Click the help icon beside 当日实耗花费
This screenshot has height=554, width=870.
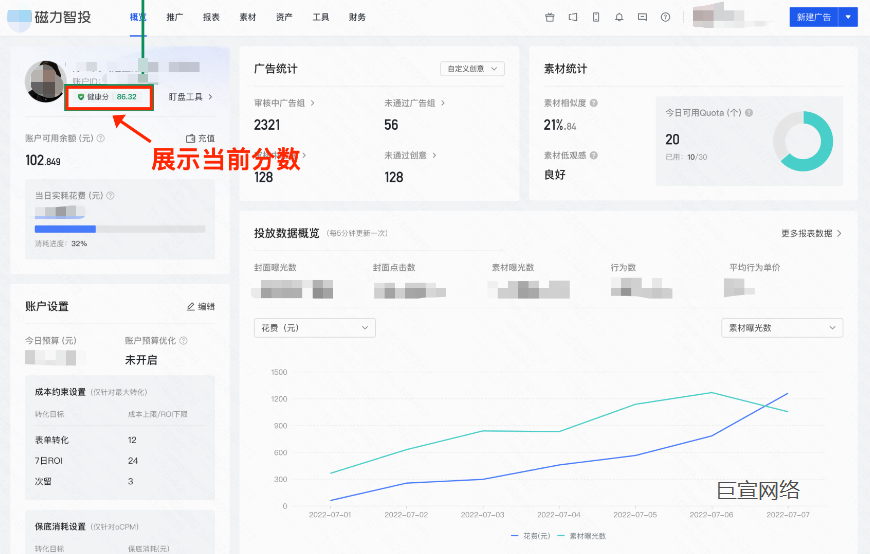[x=110, y=195]
